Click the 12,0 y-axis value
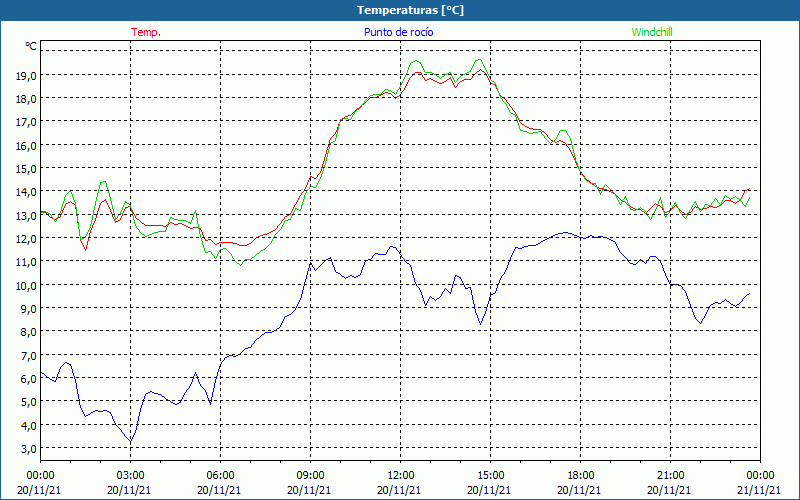 (27, 239)
